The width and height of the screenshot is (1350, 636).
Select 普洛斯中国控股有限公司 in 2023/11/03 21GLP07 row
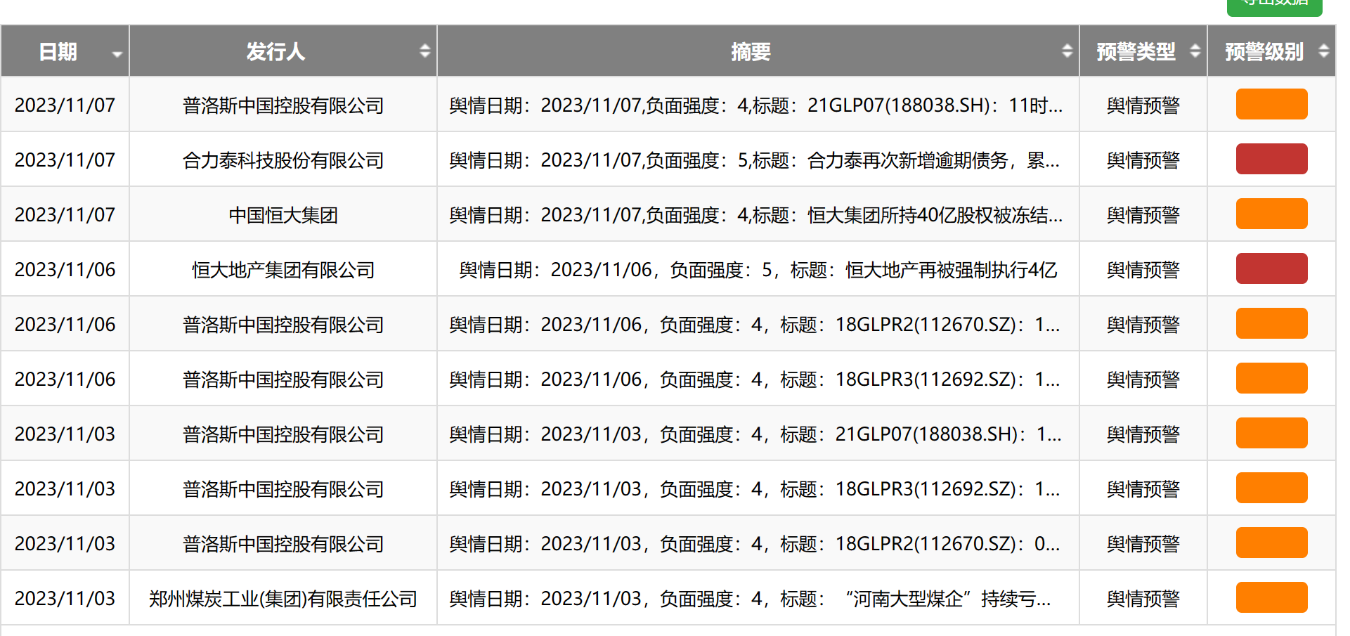coord(283,435)
